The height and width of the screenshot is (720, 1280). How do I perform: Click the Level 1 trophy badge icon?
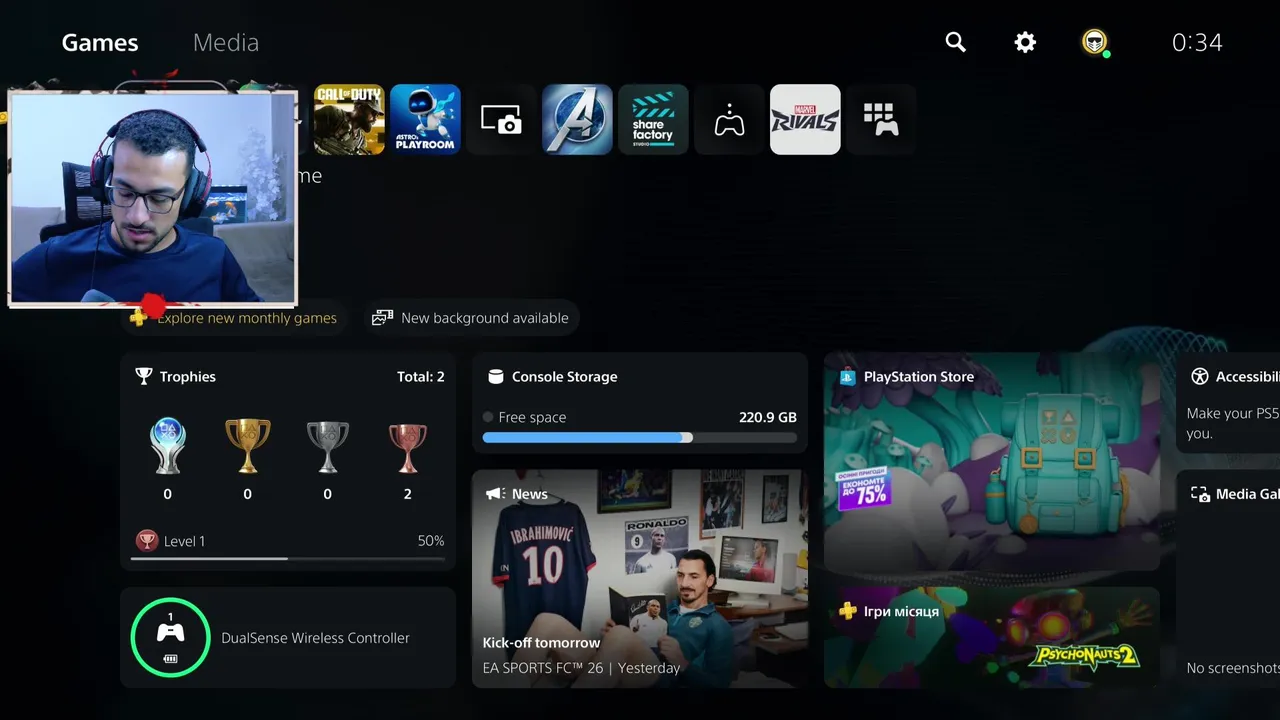pos(147,540)
